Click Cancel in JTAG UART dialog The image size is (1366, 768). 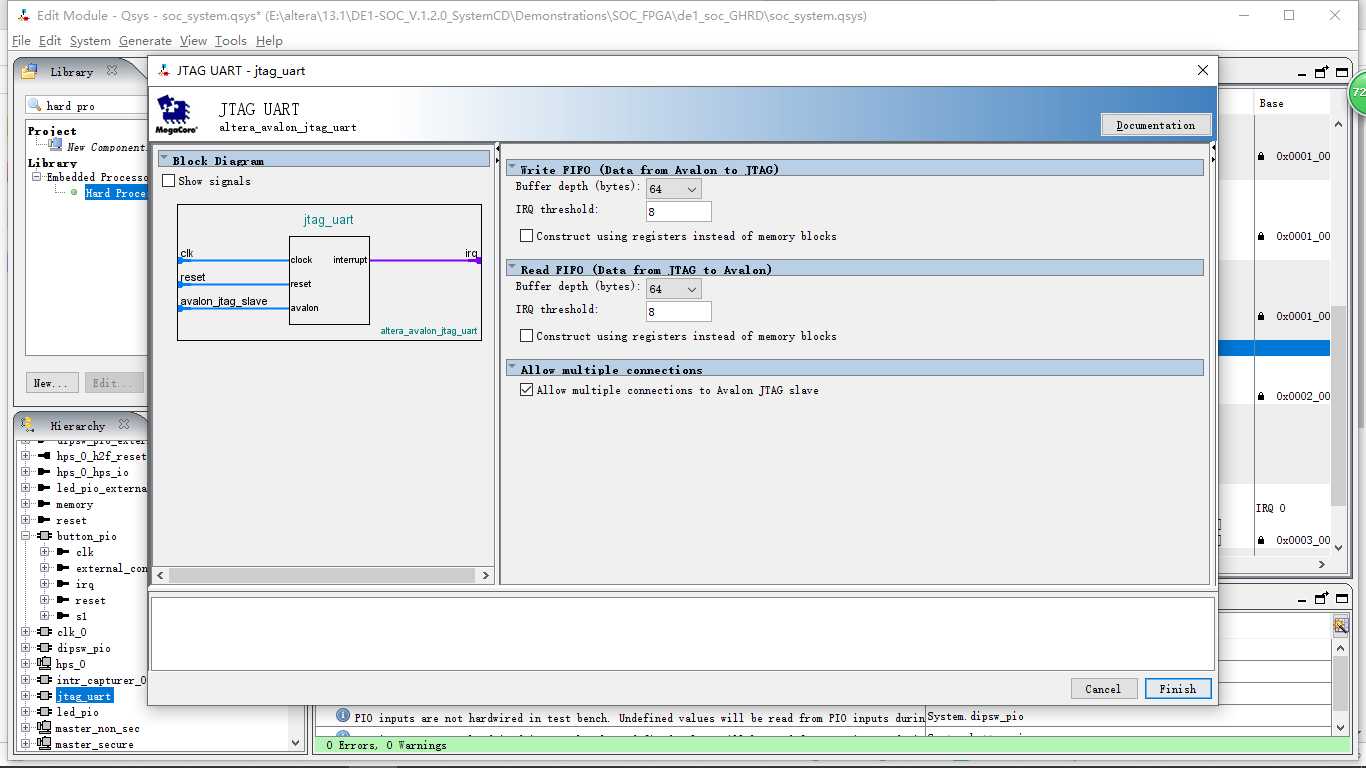tap(1103, 689)
